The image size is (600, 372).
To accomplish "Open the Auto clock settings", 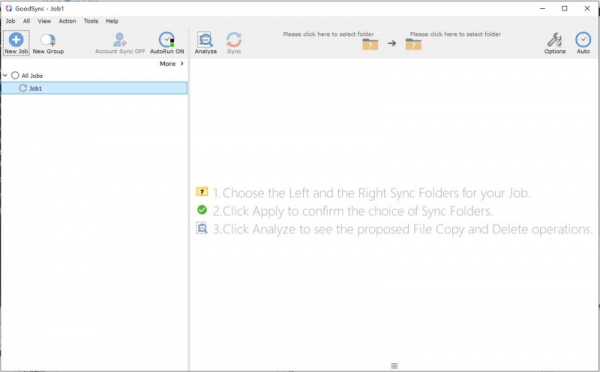I will pos(583,39).
